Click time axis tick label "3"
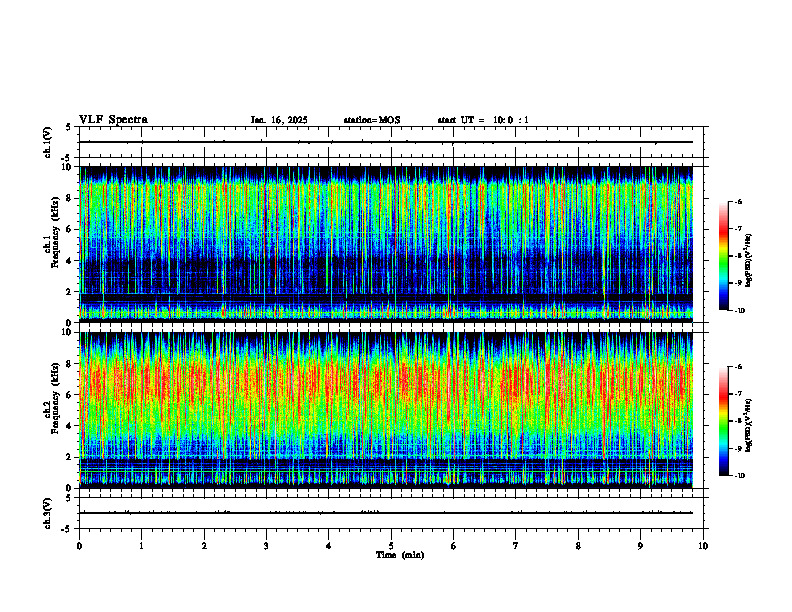The width and height of the screenshot is (792, 612). pyautogui.click(x=266, y=546)
